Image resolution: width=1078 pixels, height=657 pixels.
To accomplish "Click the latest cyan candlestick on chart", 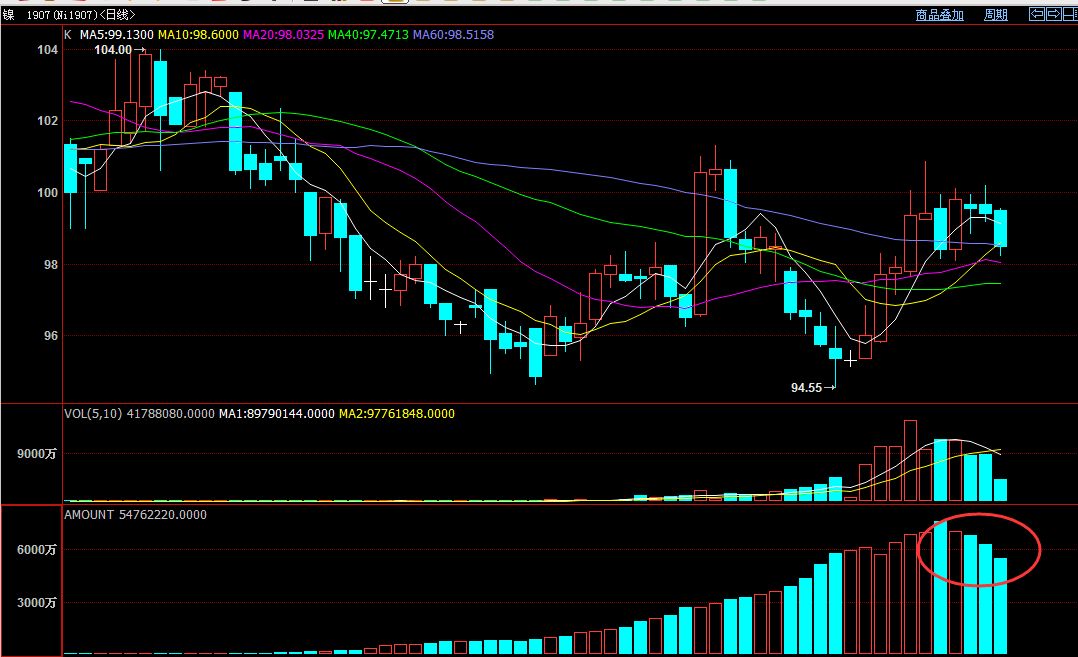I will (1000, 228).
